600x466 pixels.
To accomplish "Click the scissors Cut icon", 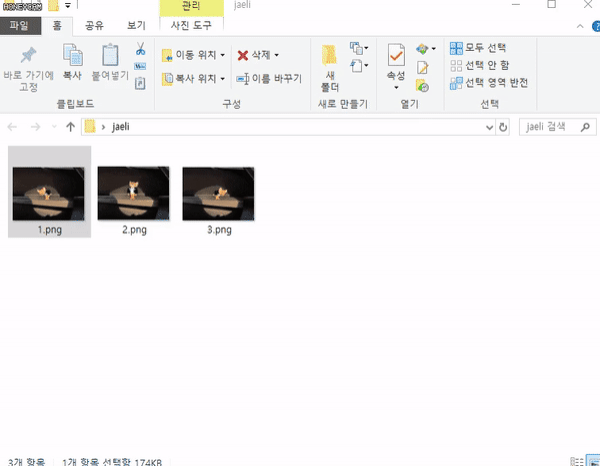I will [x=140, y=49].
